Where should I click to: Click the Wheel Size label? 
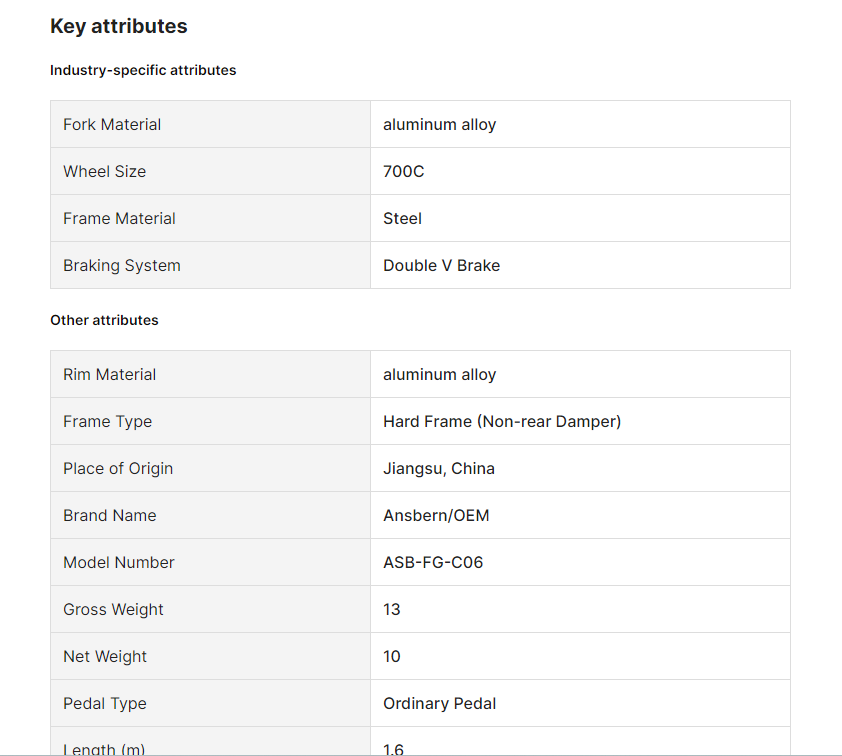pyautogui.click(x=105, y=171)
